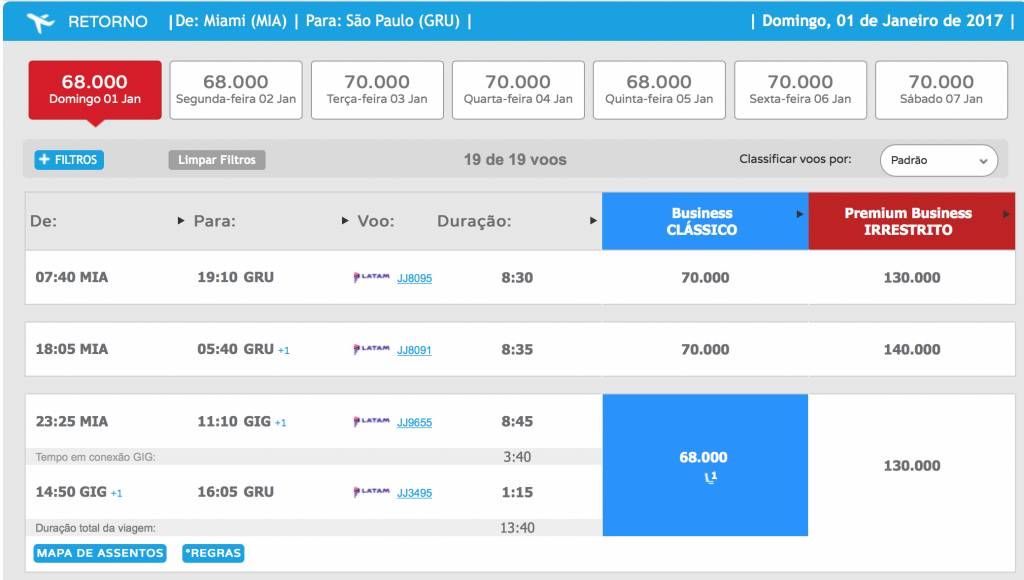Click the LATAM logo for flight JJ8091
This screenshot has height=580, width=1024.
[371, 349]
